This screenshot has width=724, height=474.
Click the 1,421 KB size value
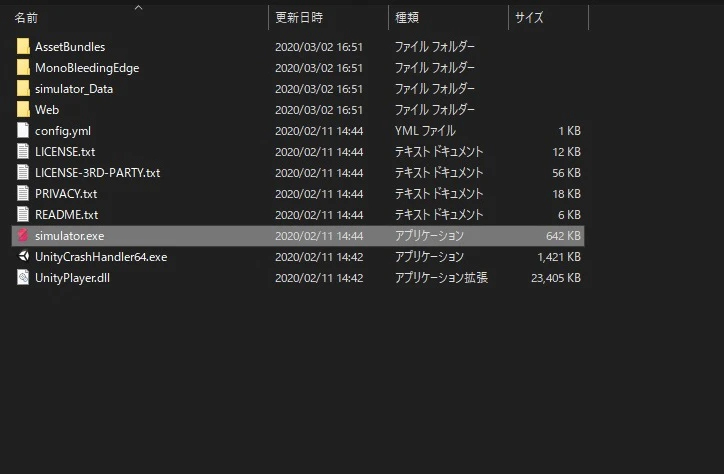click(x=559, y=257)
